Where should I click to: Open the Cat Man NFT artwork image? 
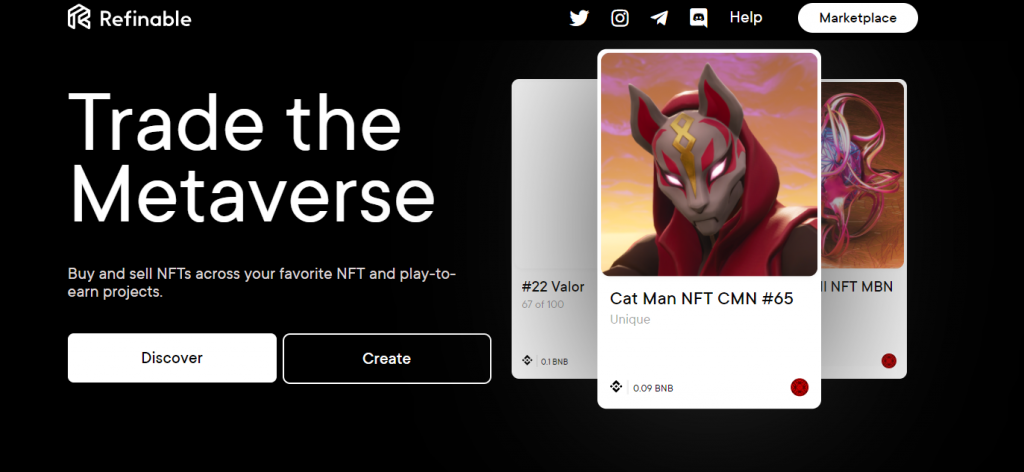coord(709,165)
